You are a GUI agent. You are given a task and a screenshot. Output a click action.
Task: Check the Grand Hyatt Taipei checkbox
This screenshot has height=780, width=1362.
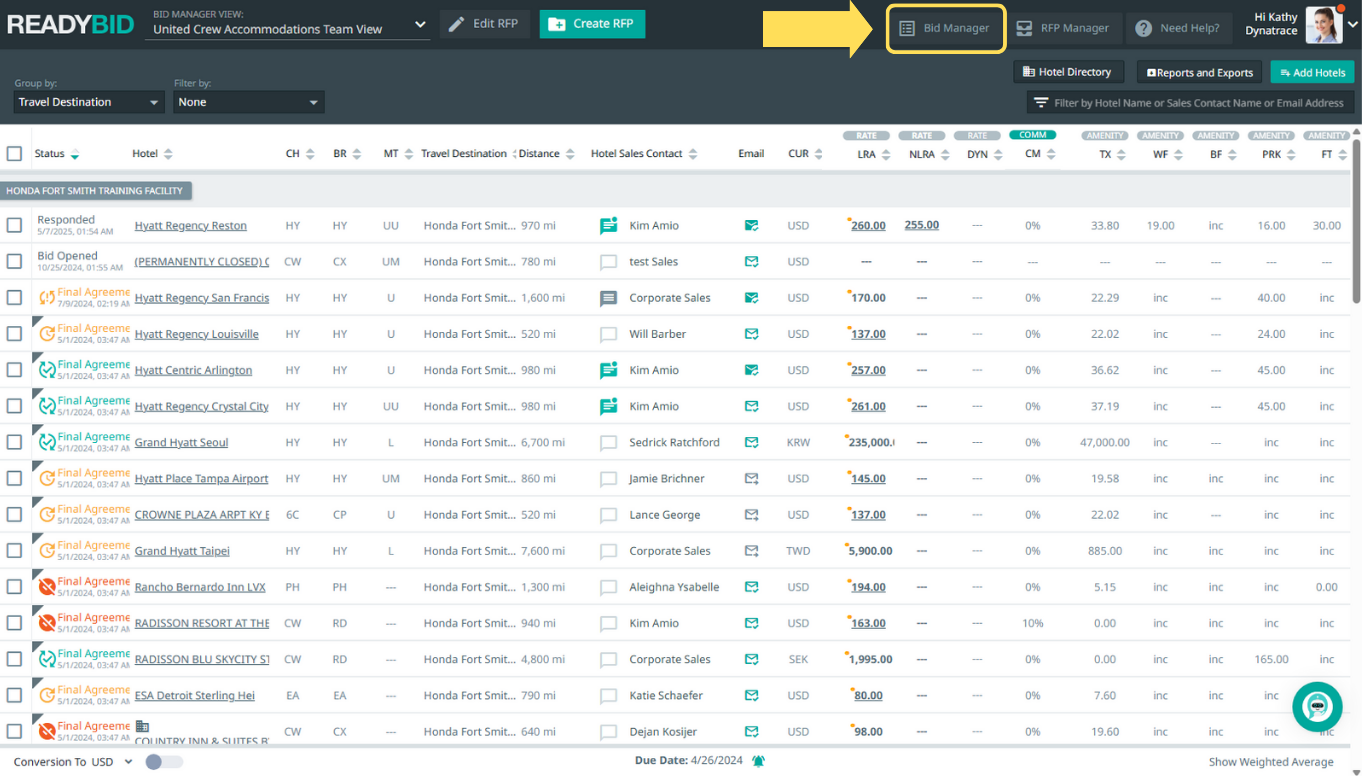click(14, 551)
